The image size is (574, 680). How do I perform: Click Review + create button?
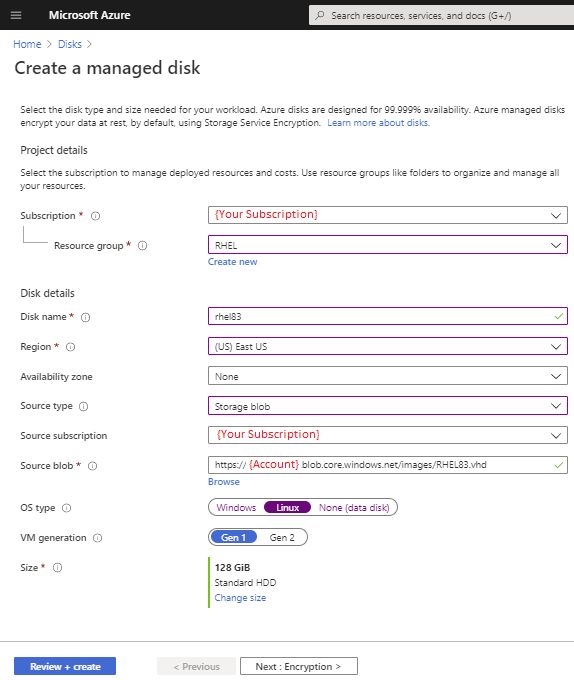tap(65, 667)
